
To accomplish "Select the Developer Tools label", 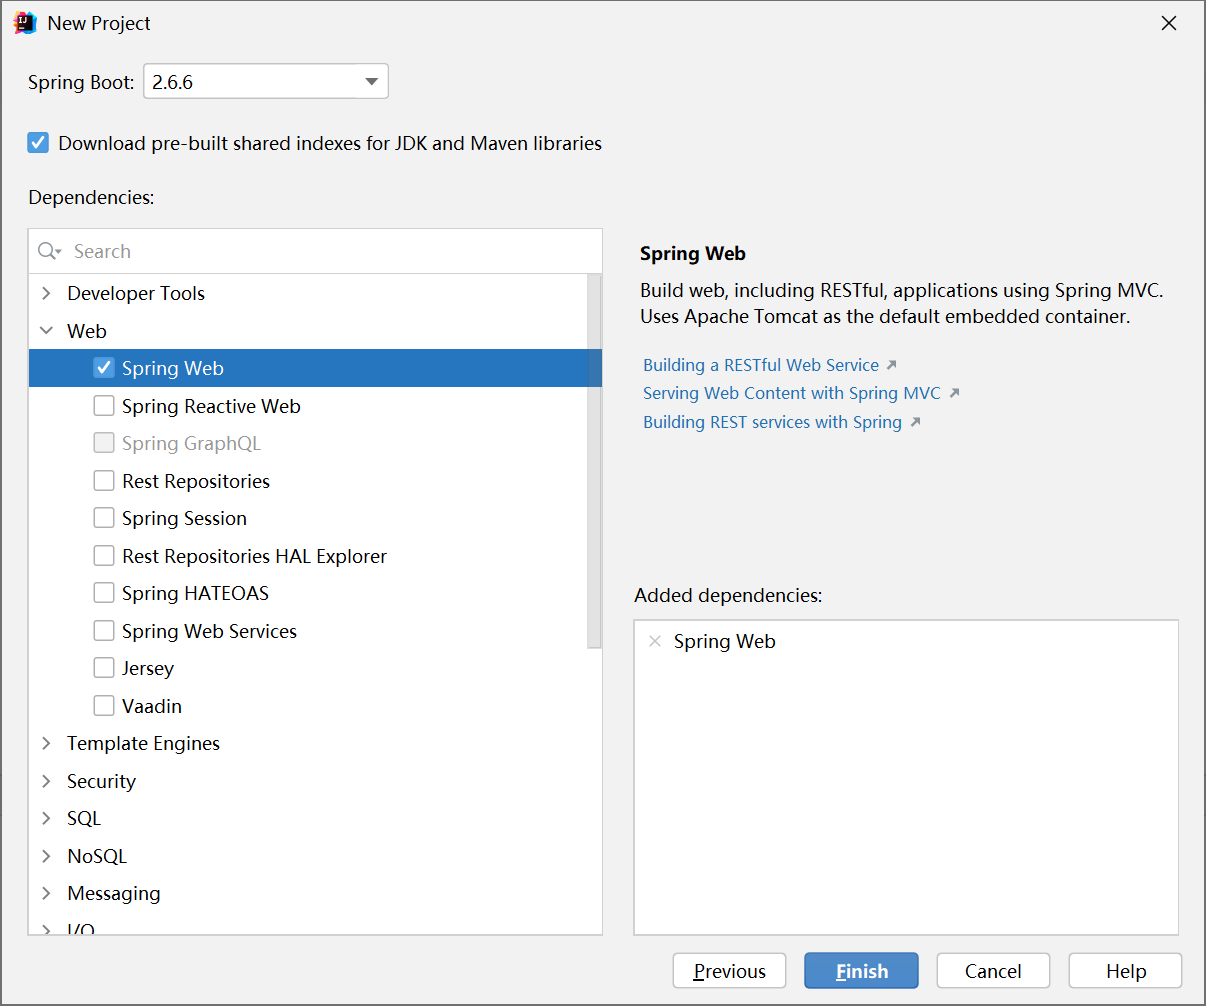I will pyautogui.click(x=136, y=293).
